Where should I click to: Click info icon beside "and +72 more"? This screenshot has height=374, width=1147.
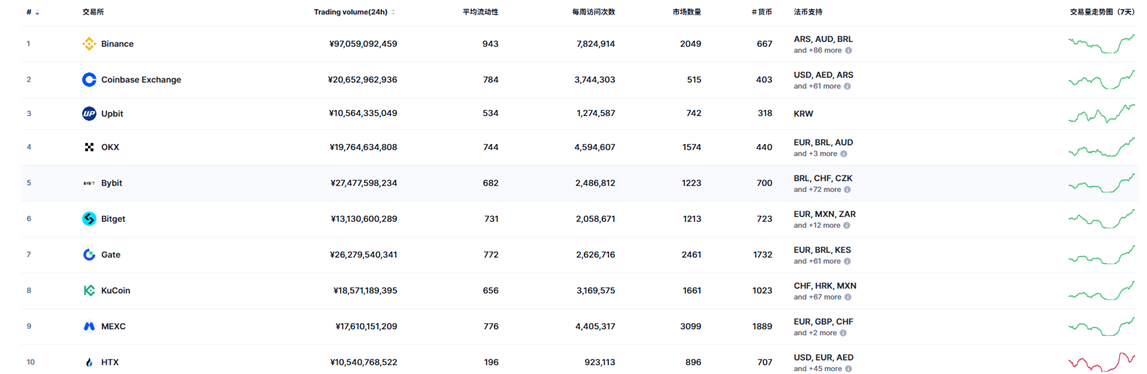(848, 190)
